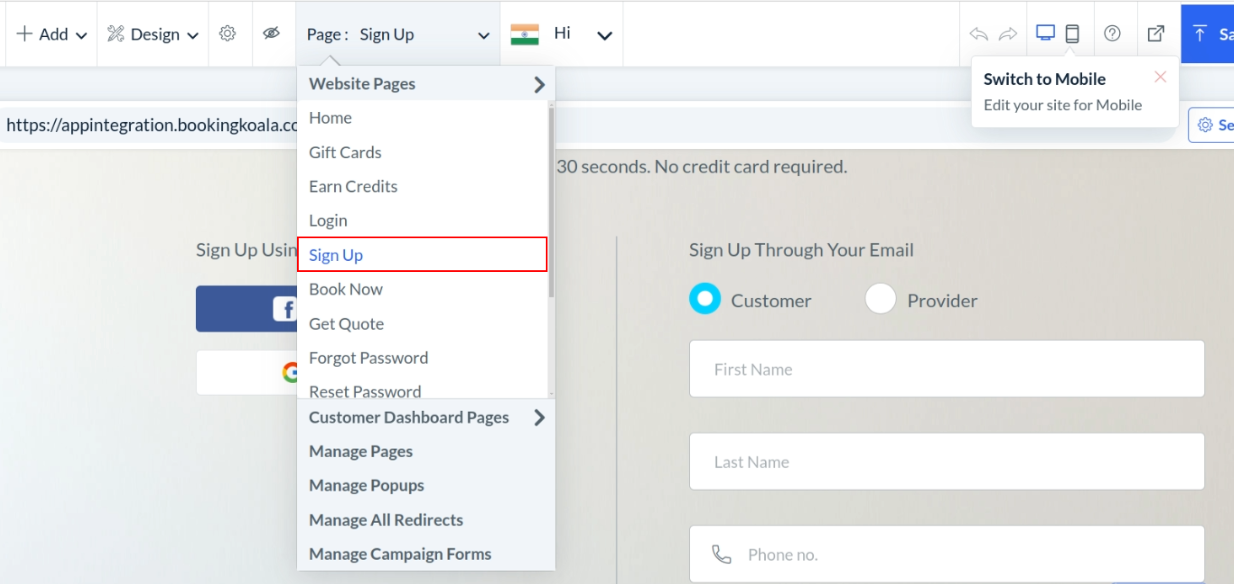1234x584 pixels.
Task: Choose Book Now page in menu
Action: point(346,289)
